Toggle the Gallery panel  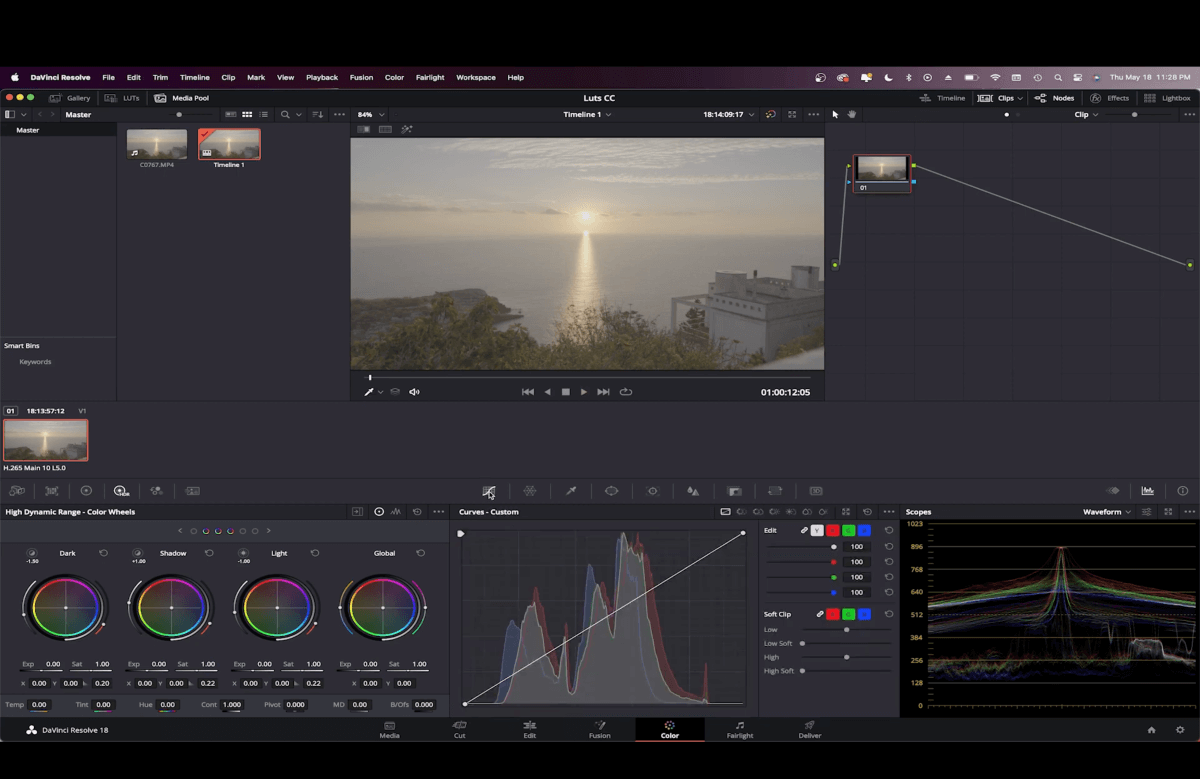(70, 98)
